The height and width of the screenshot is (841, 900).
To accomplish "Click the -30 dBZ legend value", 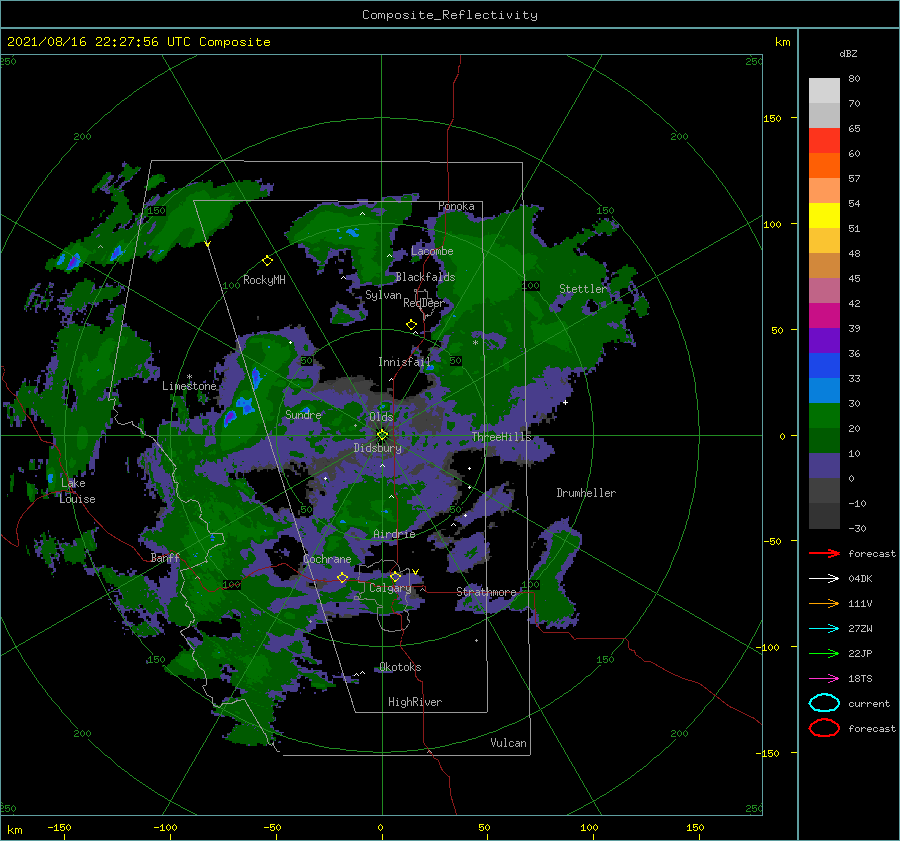I will click(x=857, y=528).
